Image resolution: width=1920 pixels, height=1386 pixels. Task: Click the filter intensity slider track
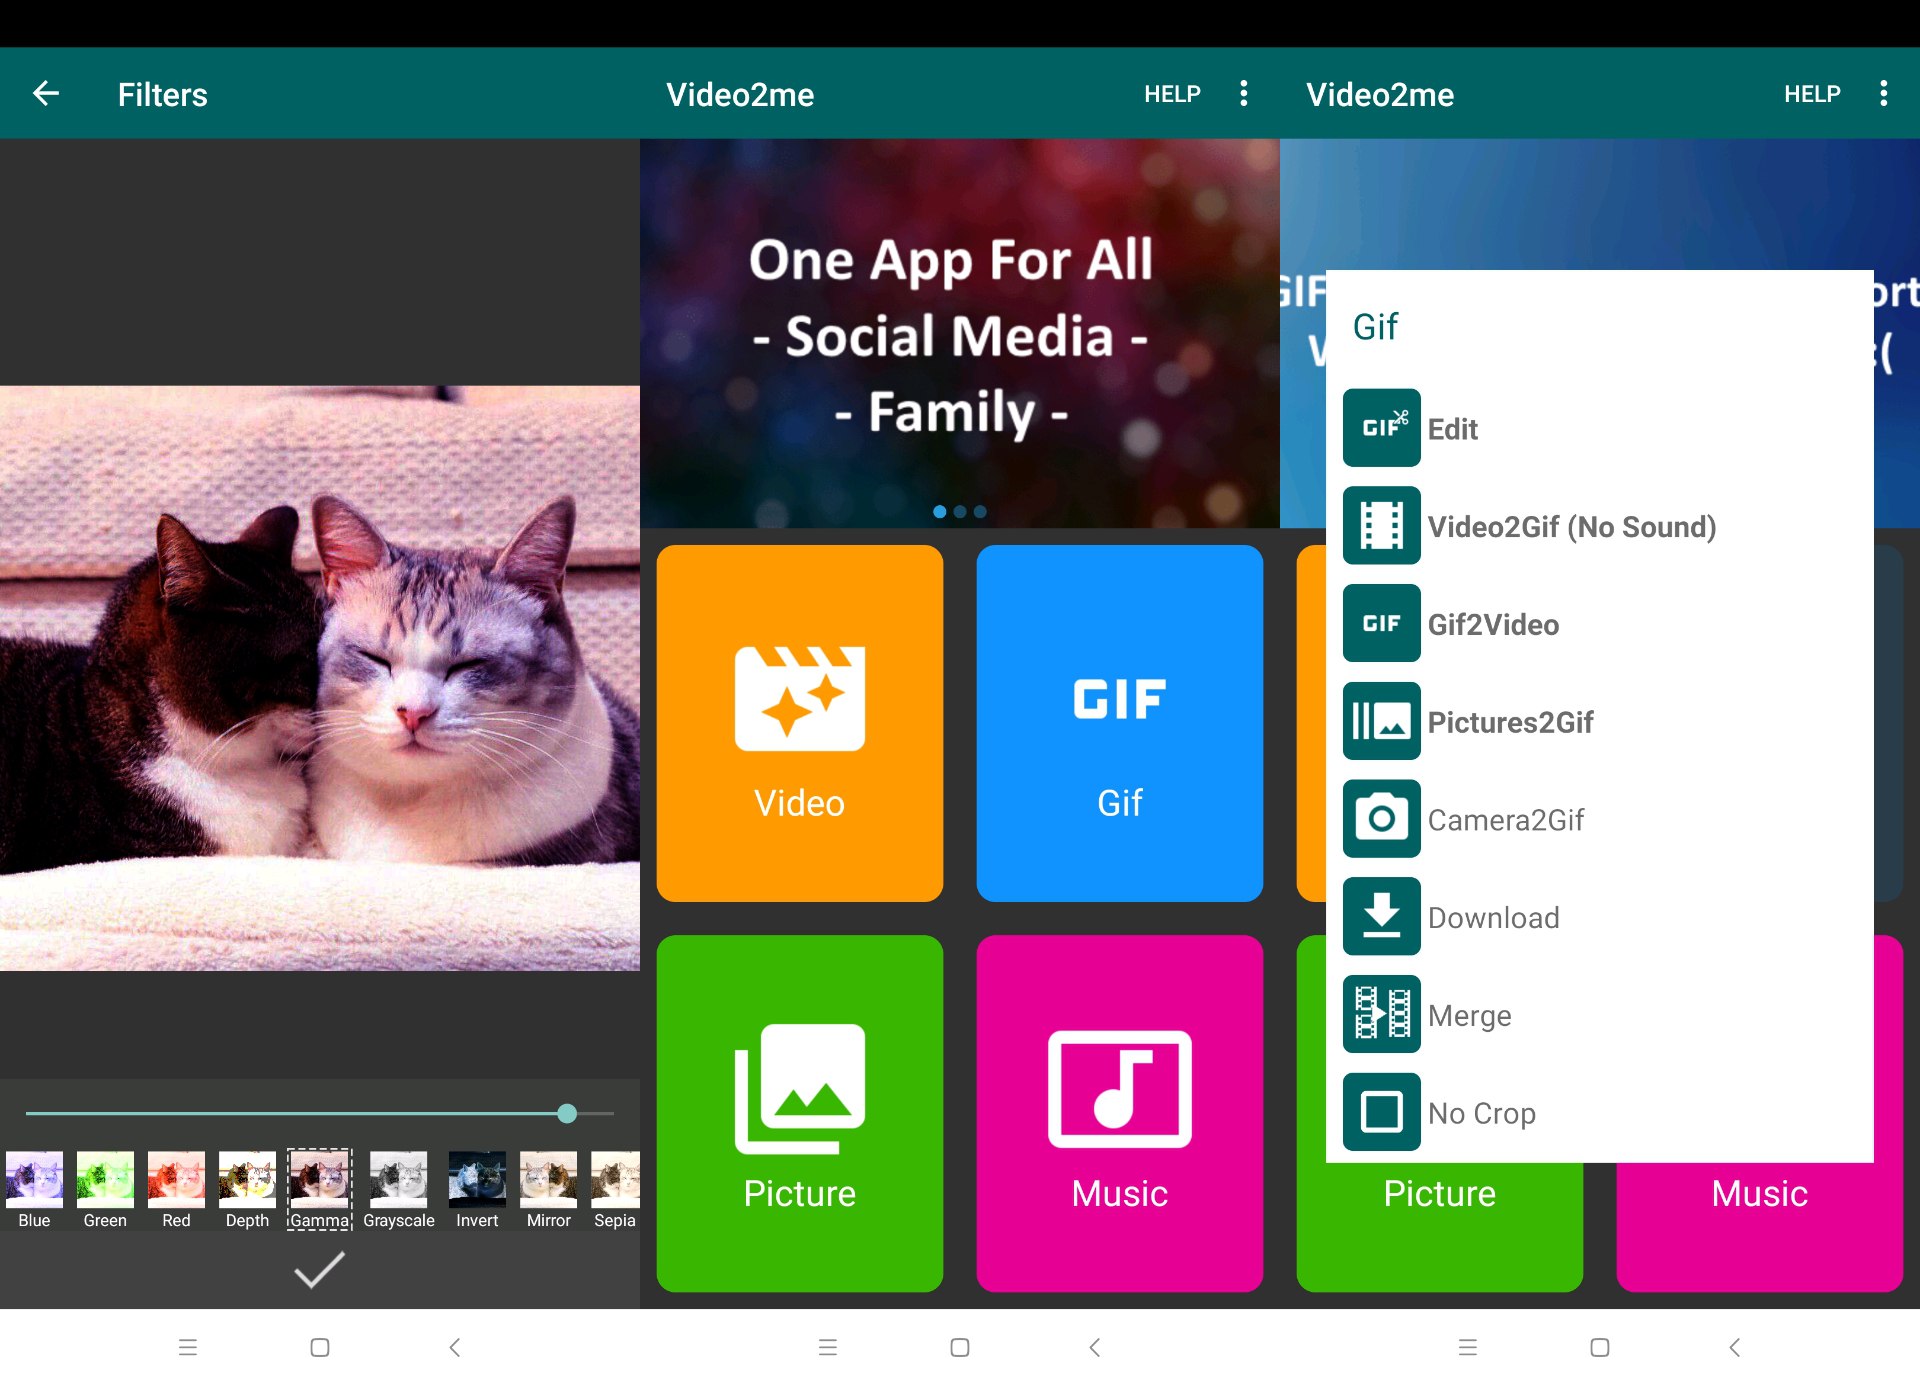(319, 1113)
